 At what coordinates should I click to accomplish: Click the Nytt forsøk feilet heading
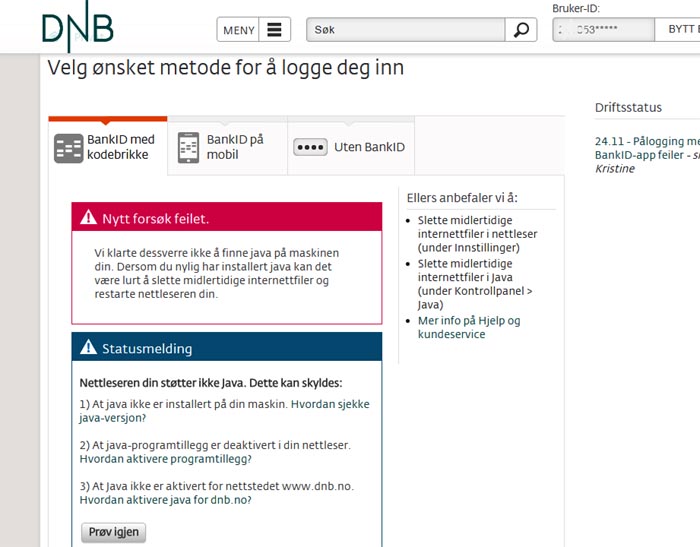pos(155,219)
